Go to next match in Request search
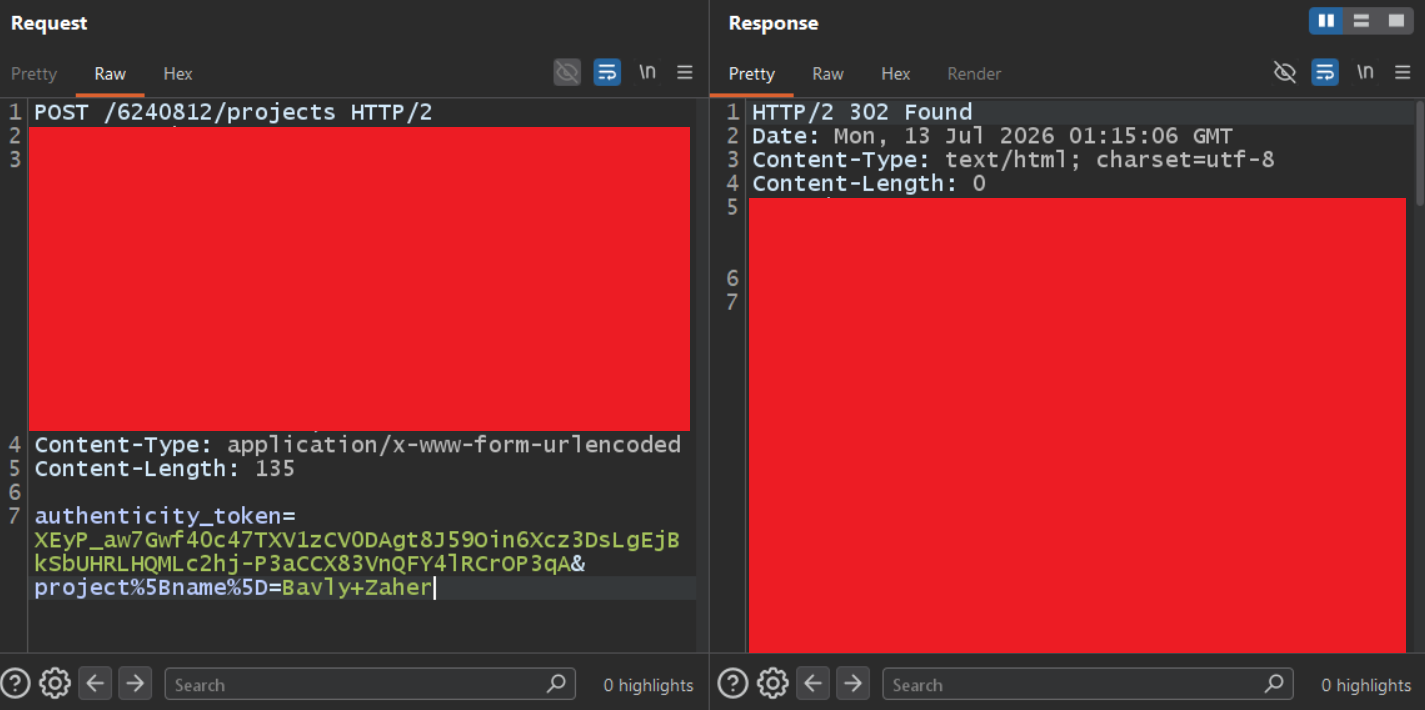The height and width of the screenshot is (710, 1425). (x=135, y=683)
